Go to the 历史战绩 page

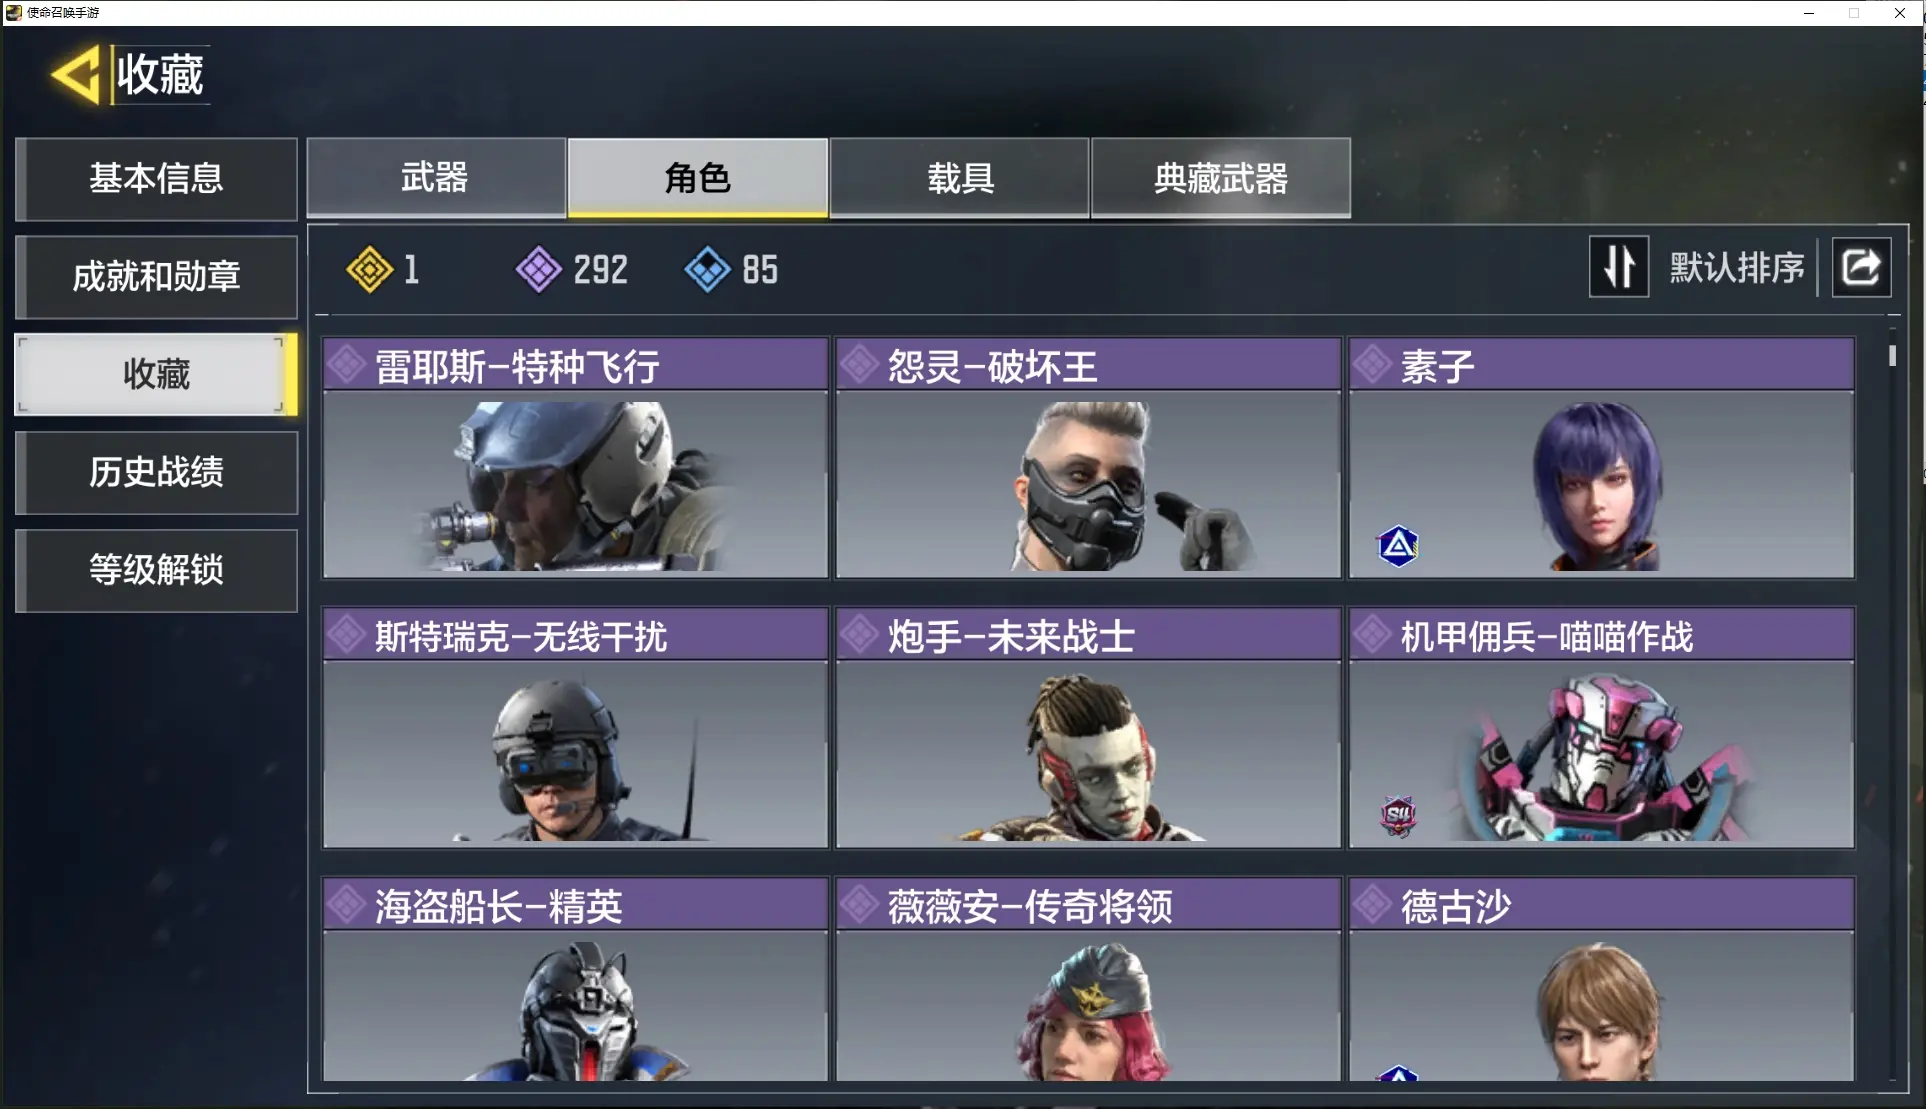[156, 473]
